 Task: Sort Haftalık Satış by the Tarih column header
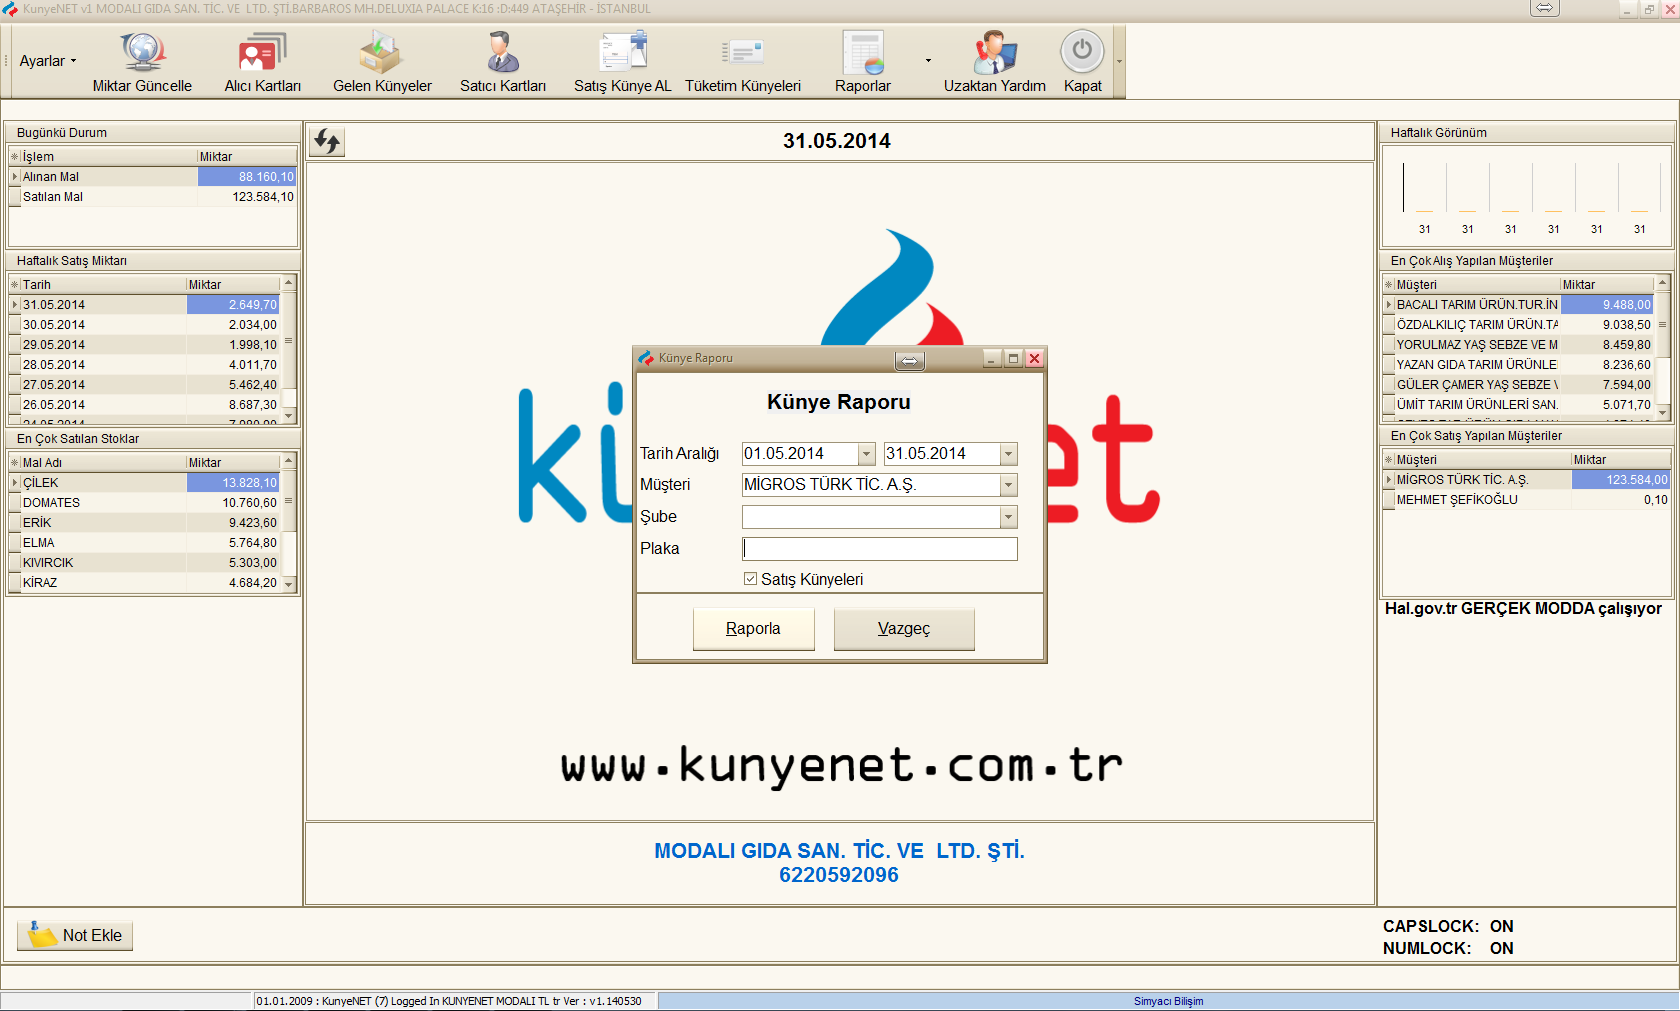coord(103,285)
